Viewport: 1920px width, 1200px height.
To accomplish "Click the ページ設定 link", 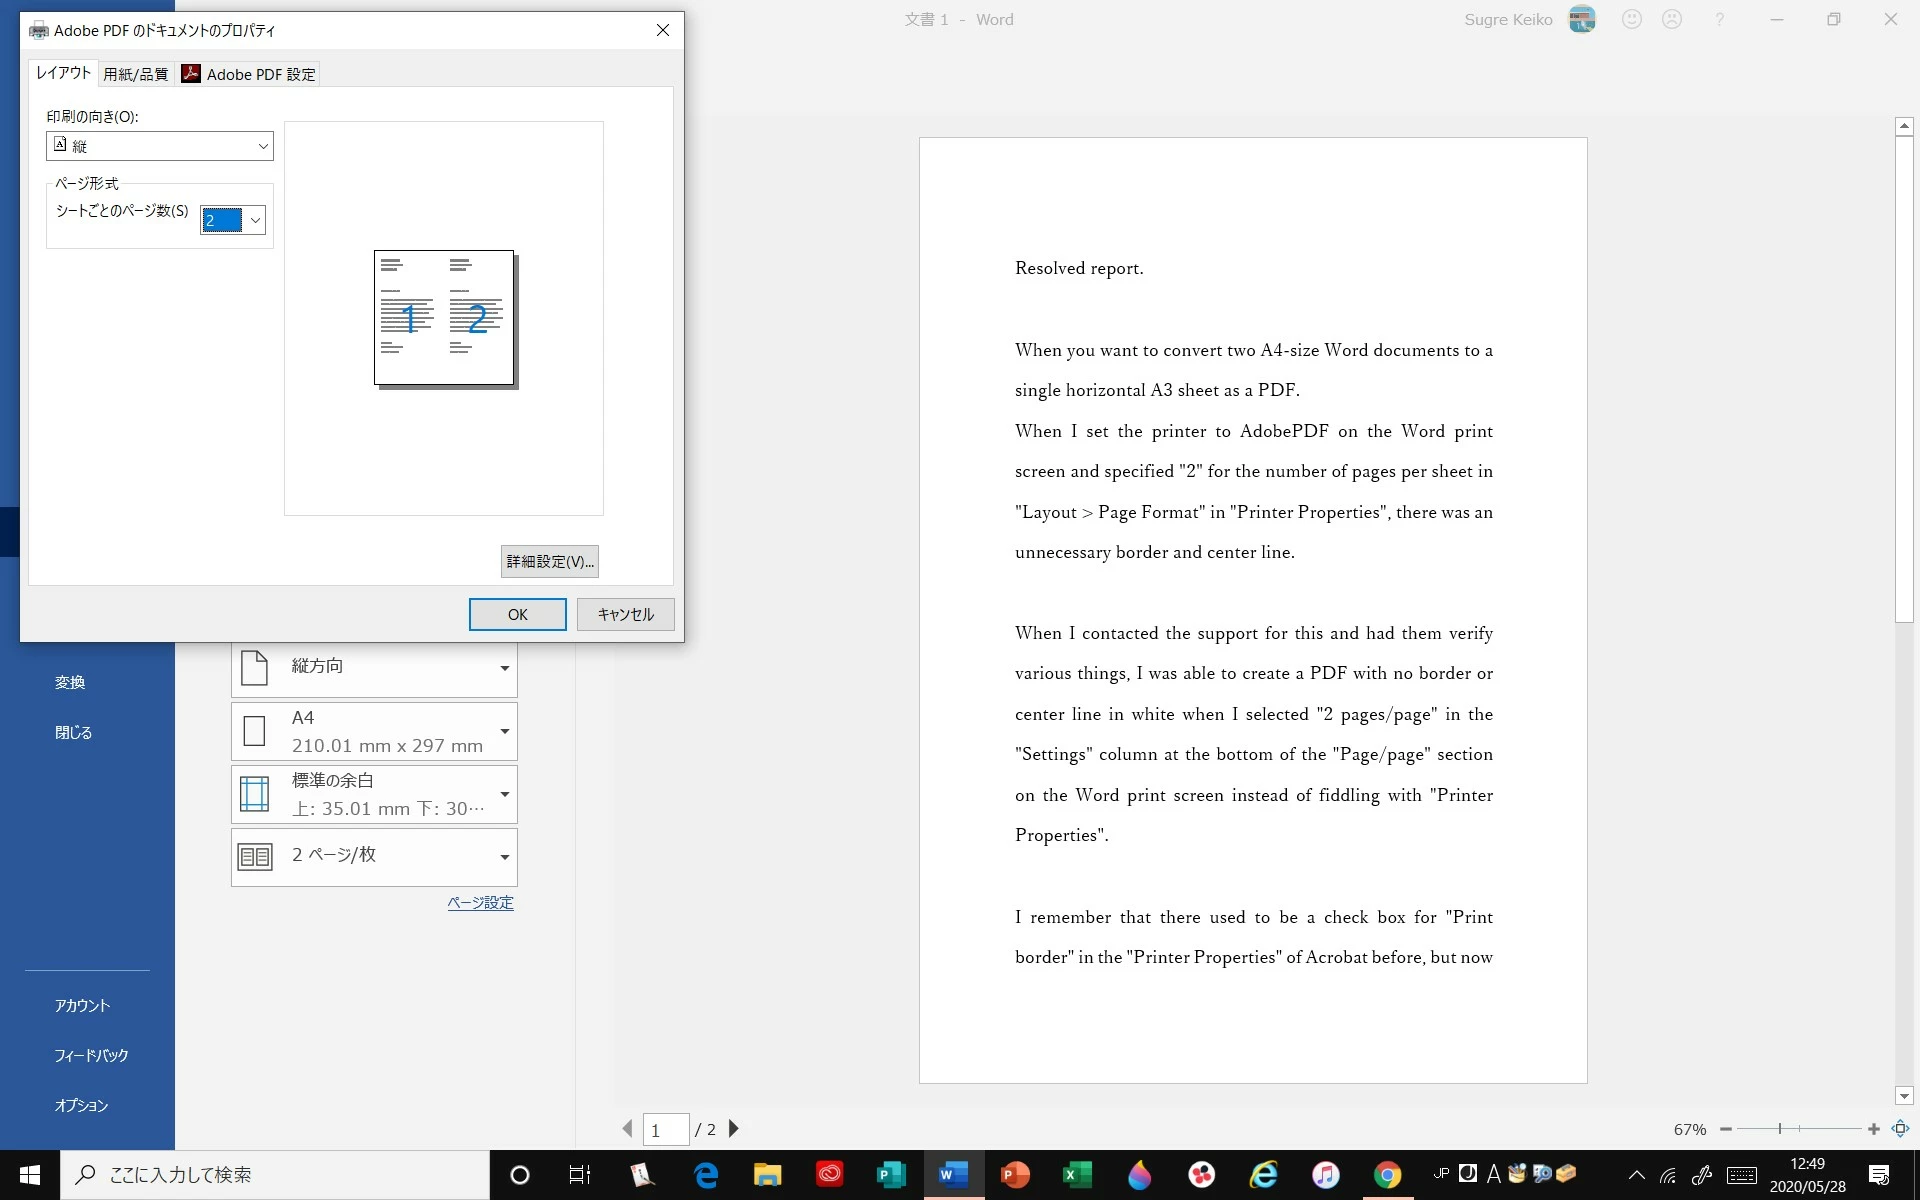I will pos(480,902).
